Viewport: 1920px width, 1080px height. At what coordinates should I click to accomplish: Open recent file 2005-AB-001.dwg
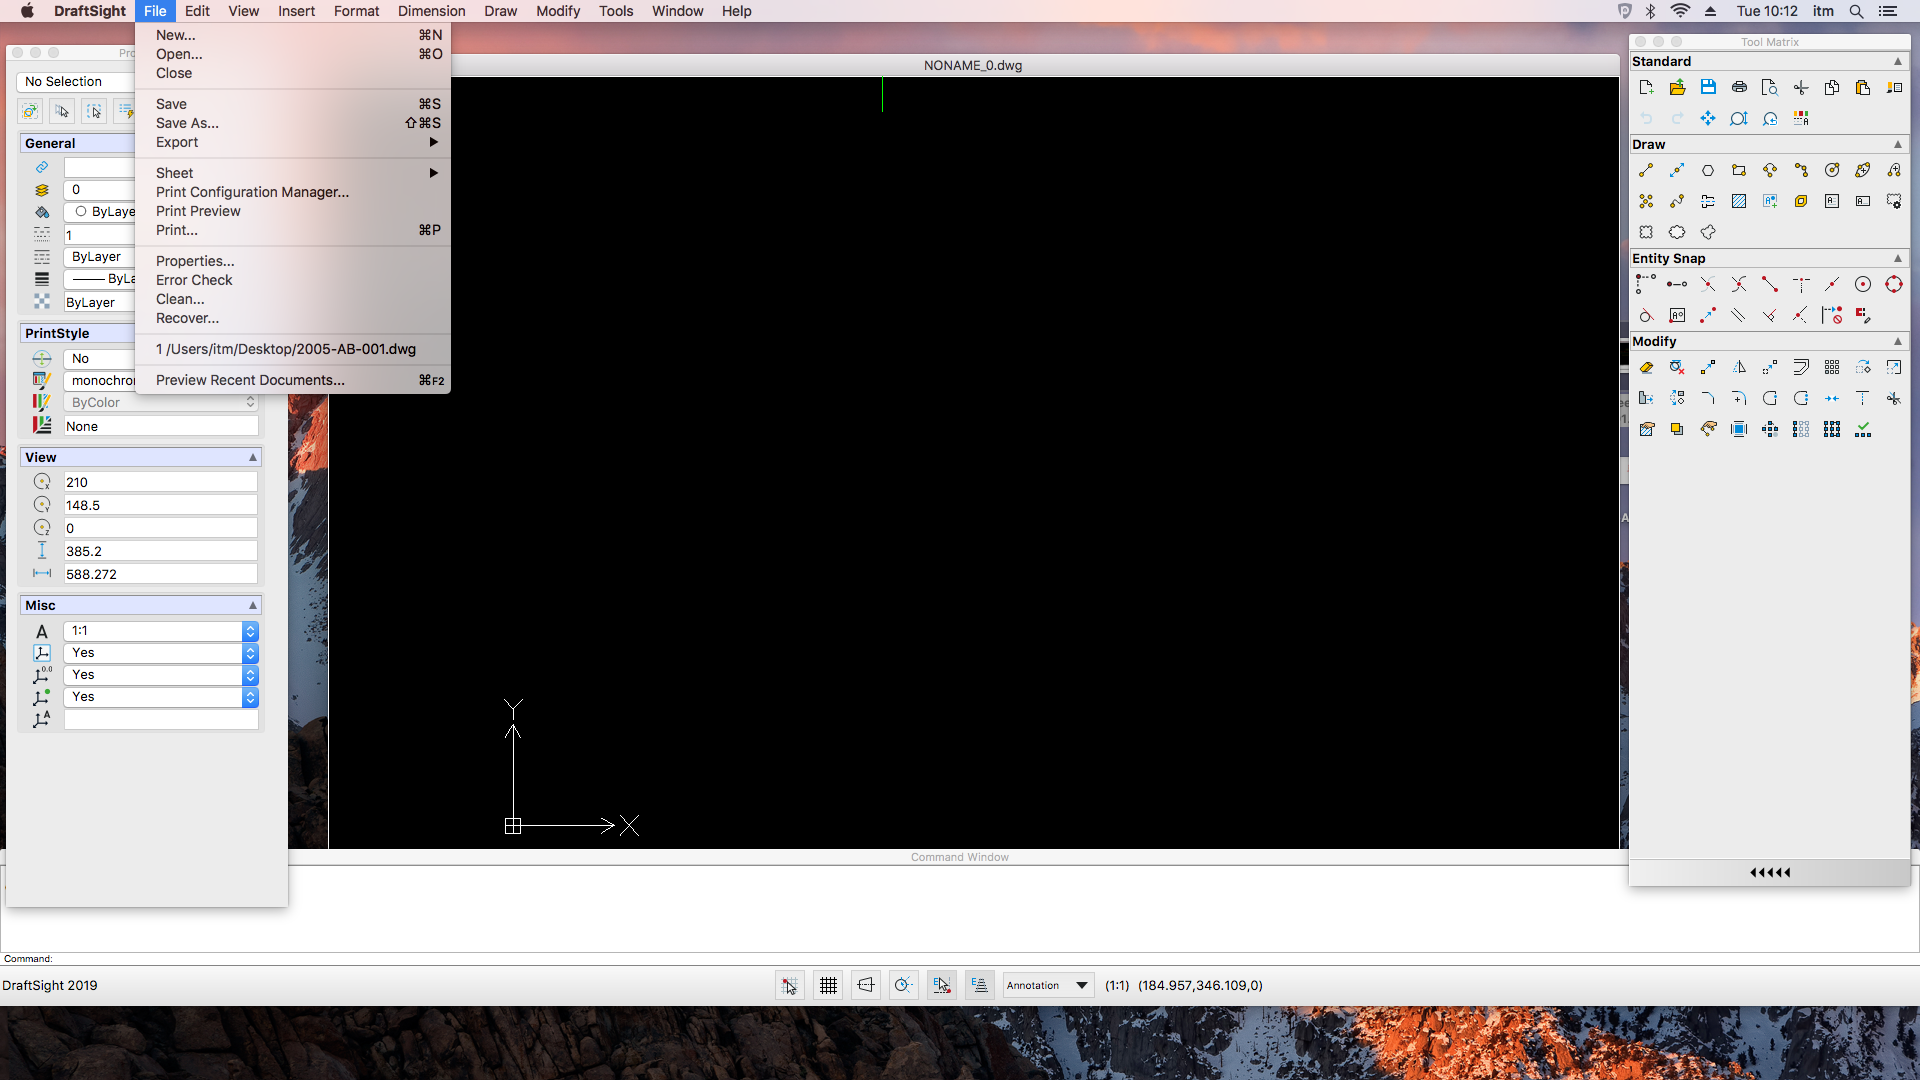(293, 349)
